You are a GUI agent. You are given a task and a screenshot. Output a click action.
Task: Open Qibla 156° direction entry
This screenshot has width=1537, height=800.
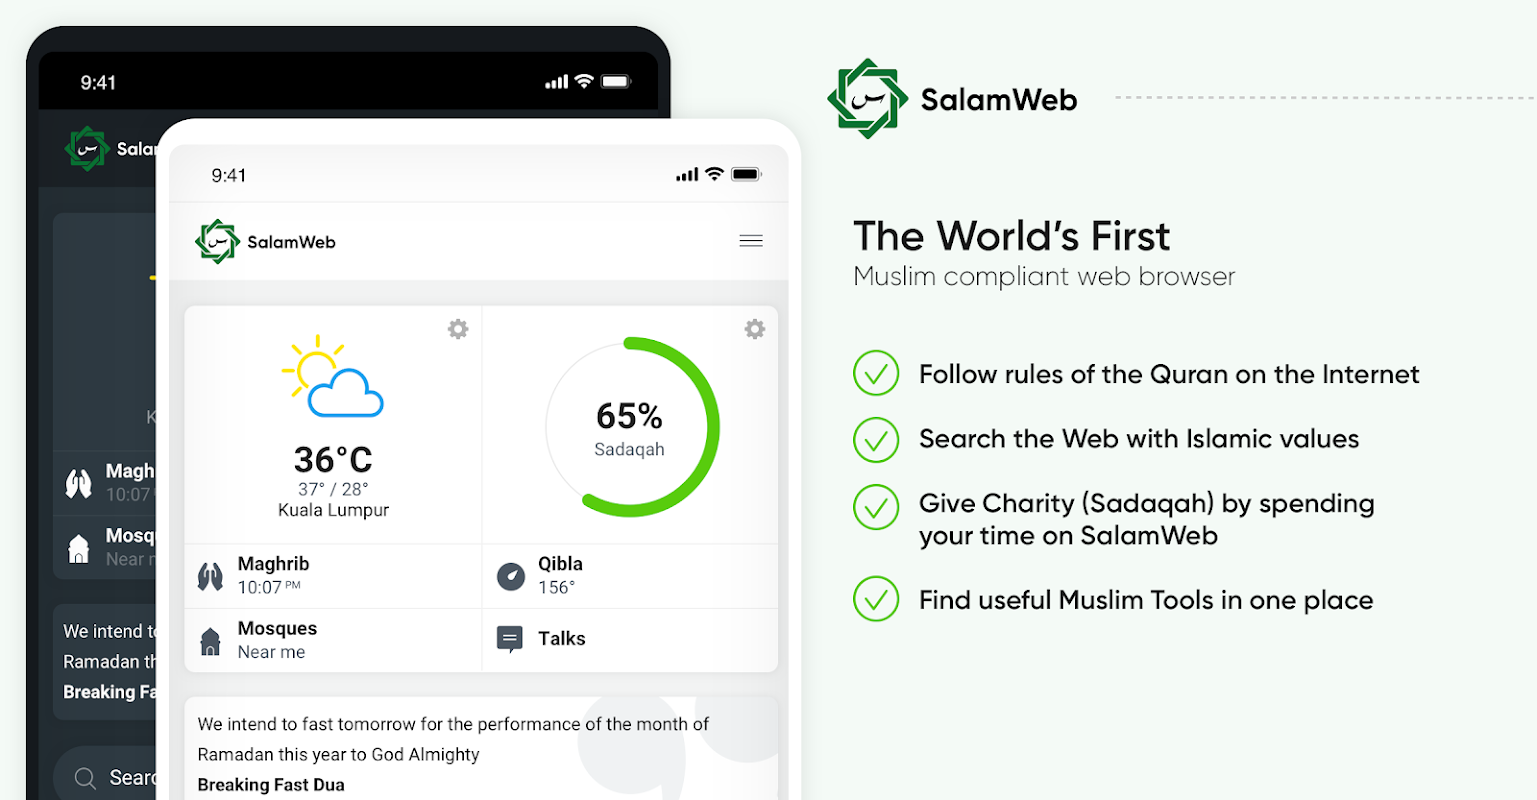coord(560,575)
